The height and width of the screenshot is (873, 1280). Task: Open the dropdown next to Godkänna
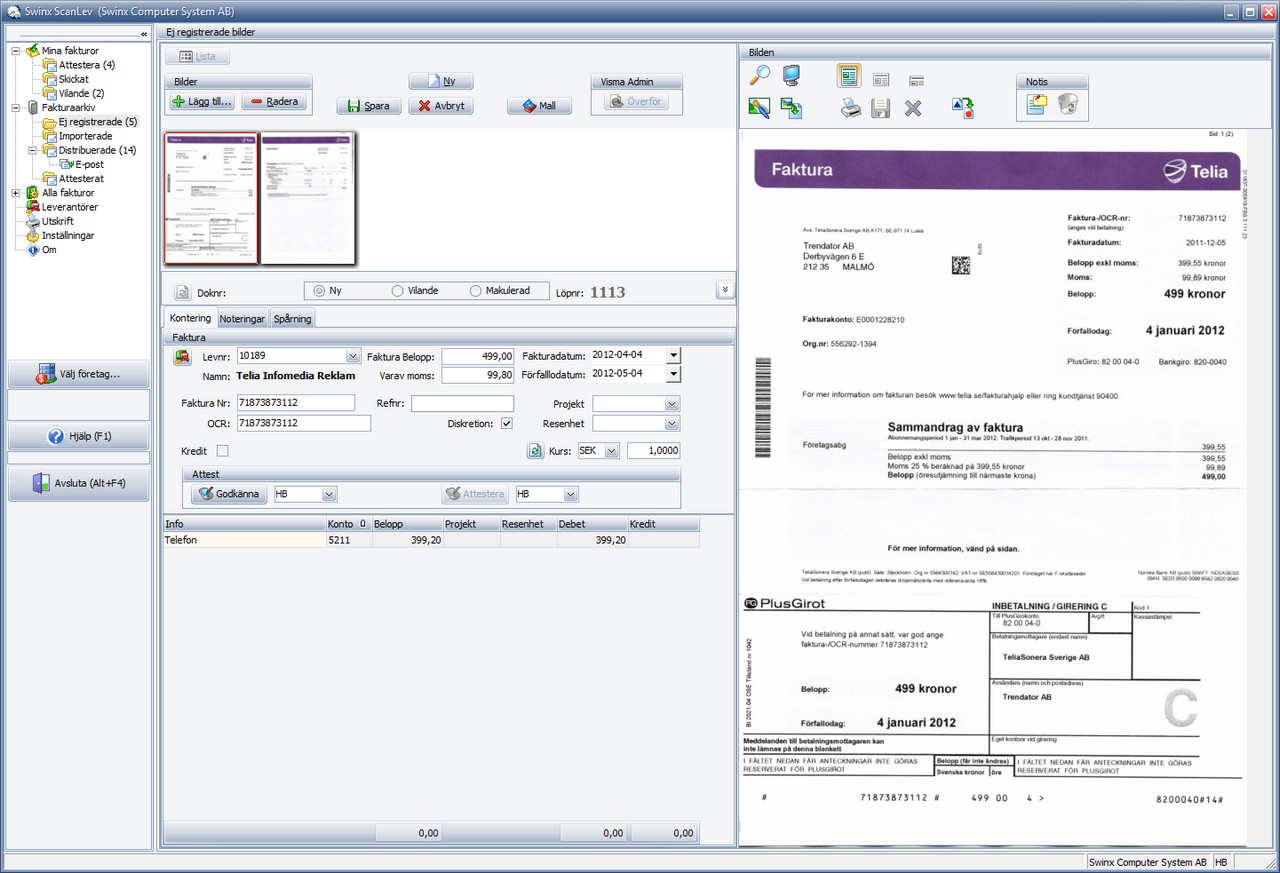[x=329, y=494]
